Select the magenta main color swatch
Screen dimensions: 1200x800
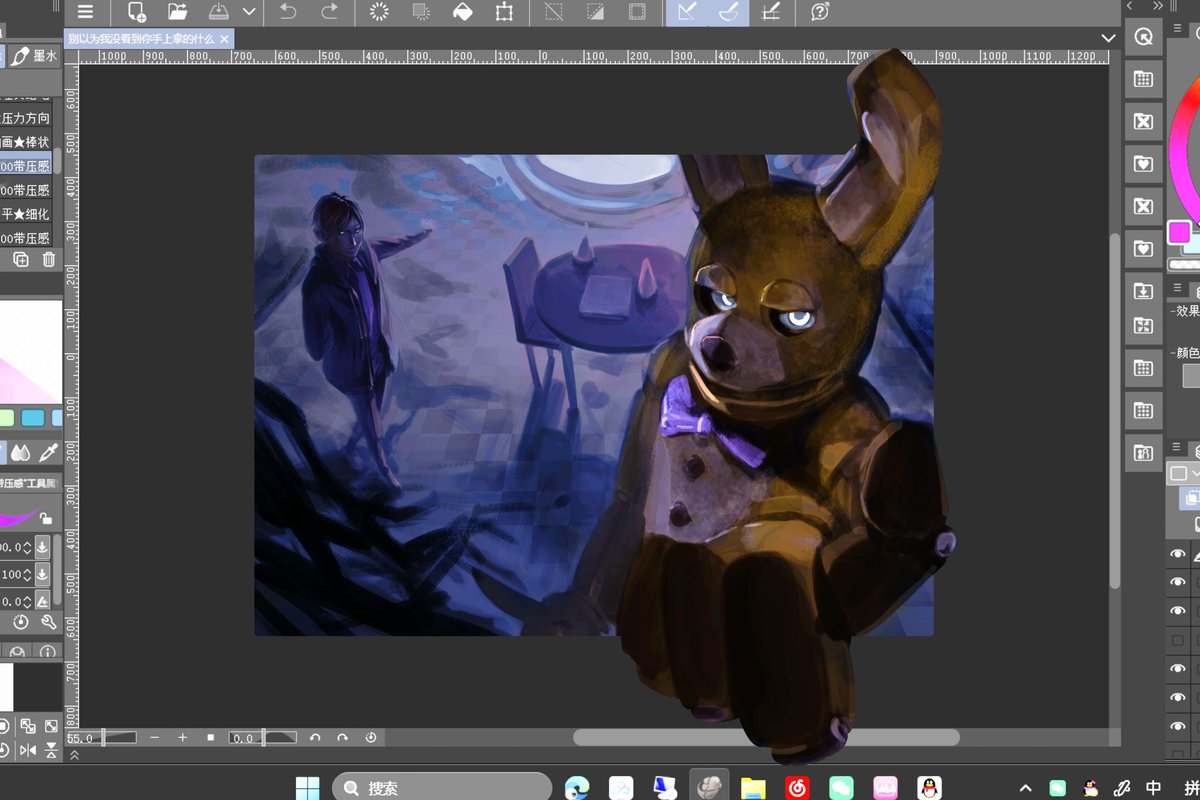click(1180, 233)
